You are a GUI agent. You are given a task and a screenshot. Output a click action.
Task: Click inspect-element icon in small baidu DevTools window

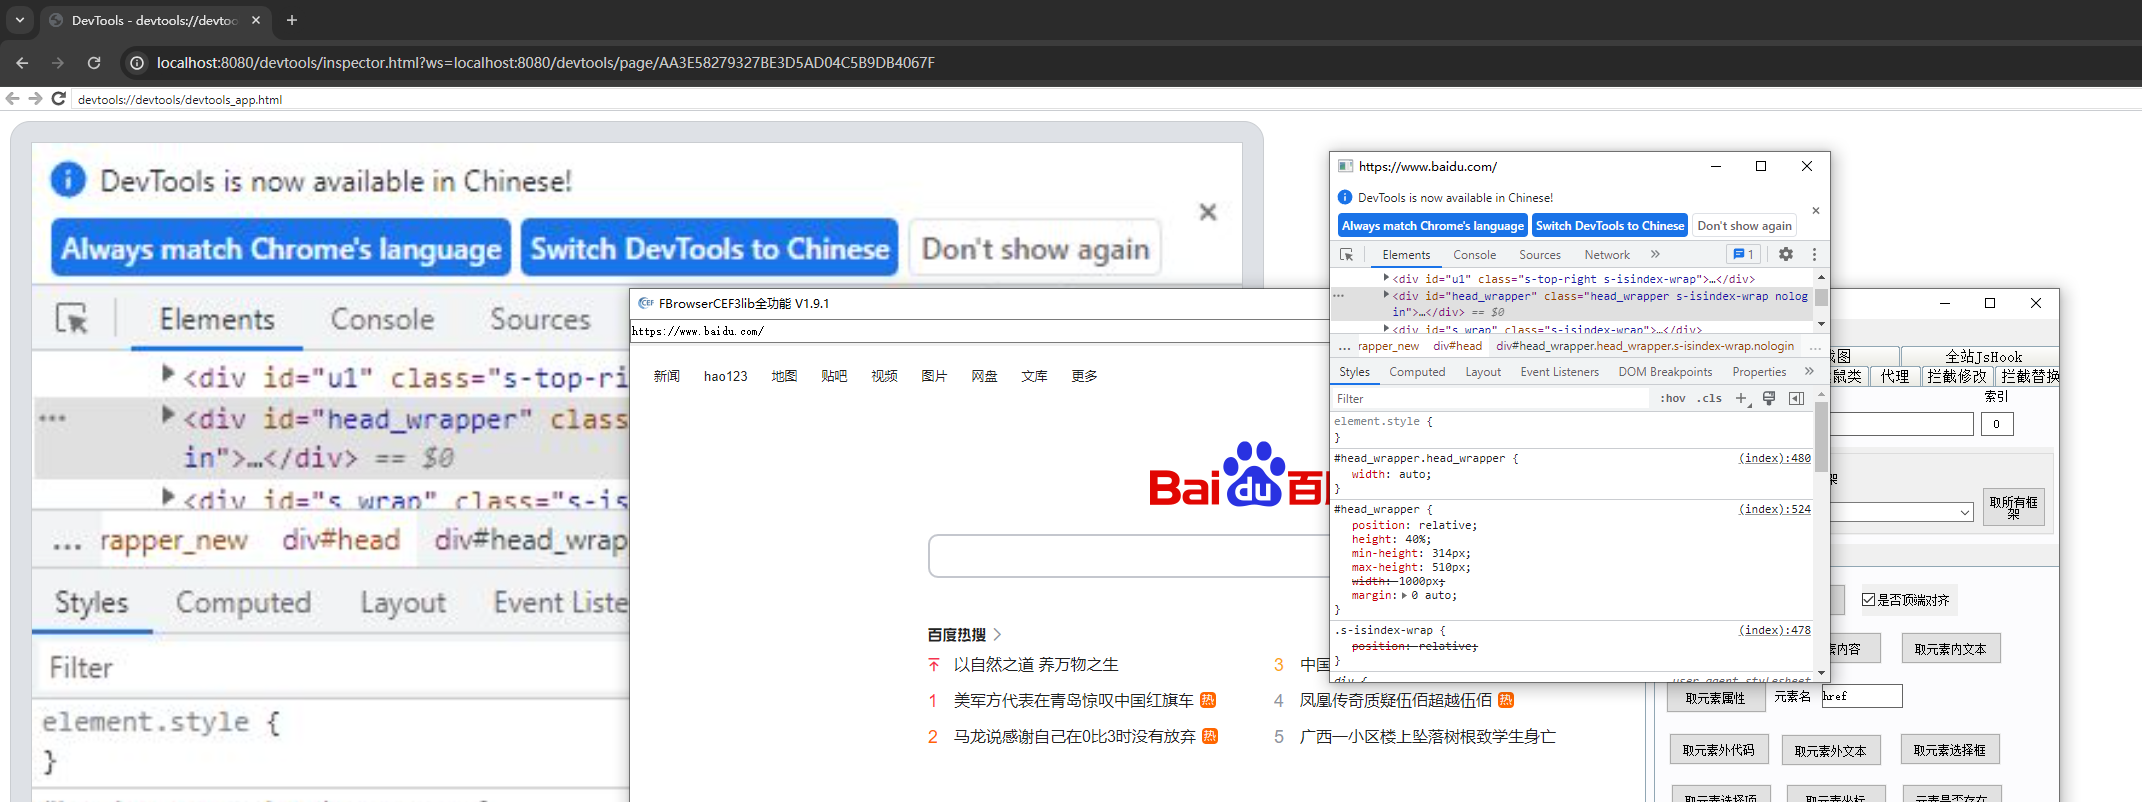pos(1347,255)
